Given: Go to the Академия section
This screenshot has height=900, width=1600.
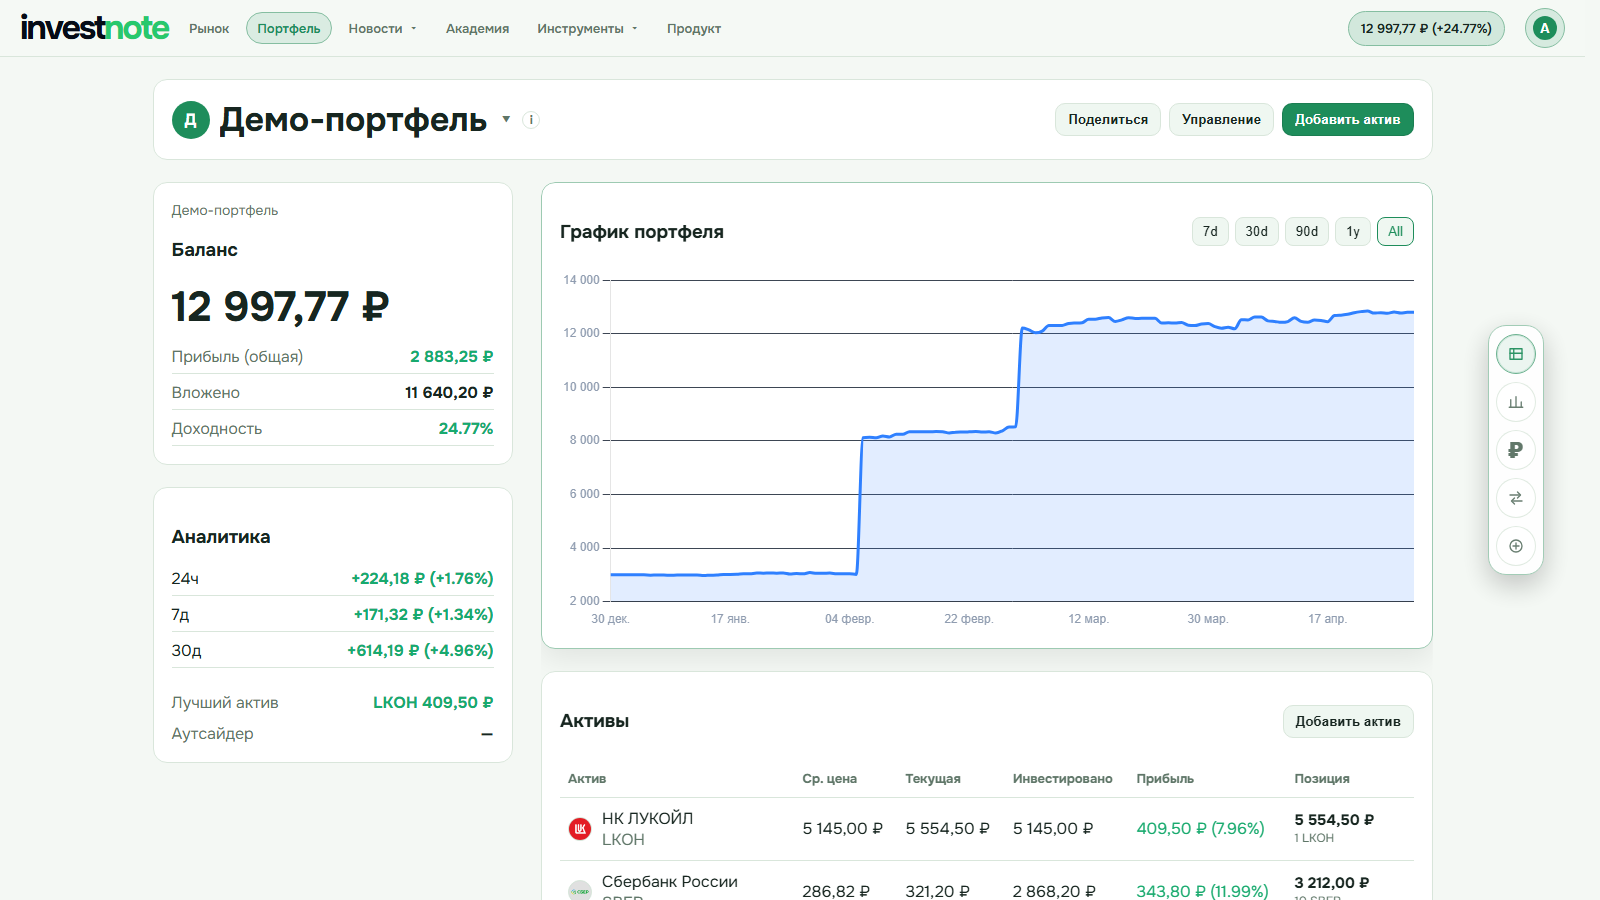Looking at the screenshot, I should pos(477,29).
